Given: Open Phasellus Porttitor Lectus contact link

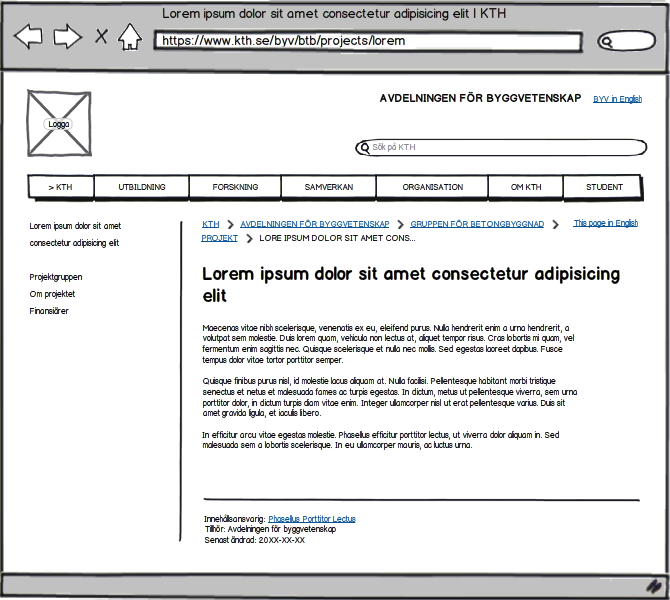Looking at the screenshot, I should point(311,519).
